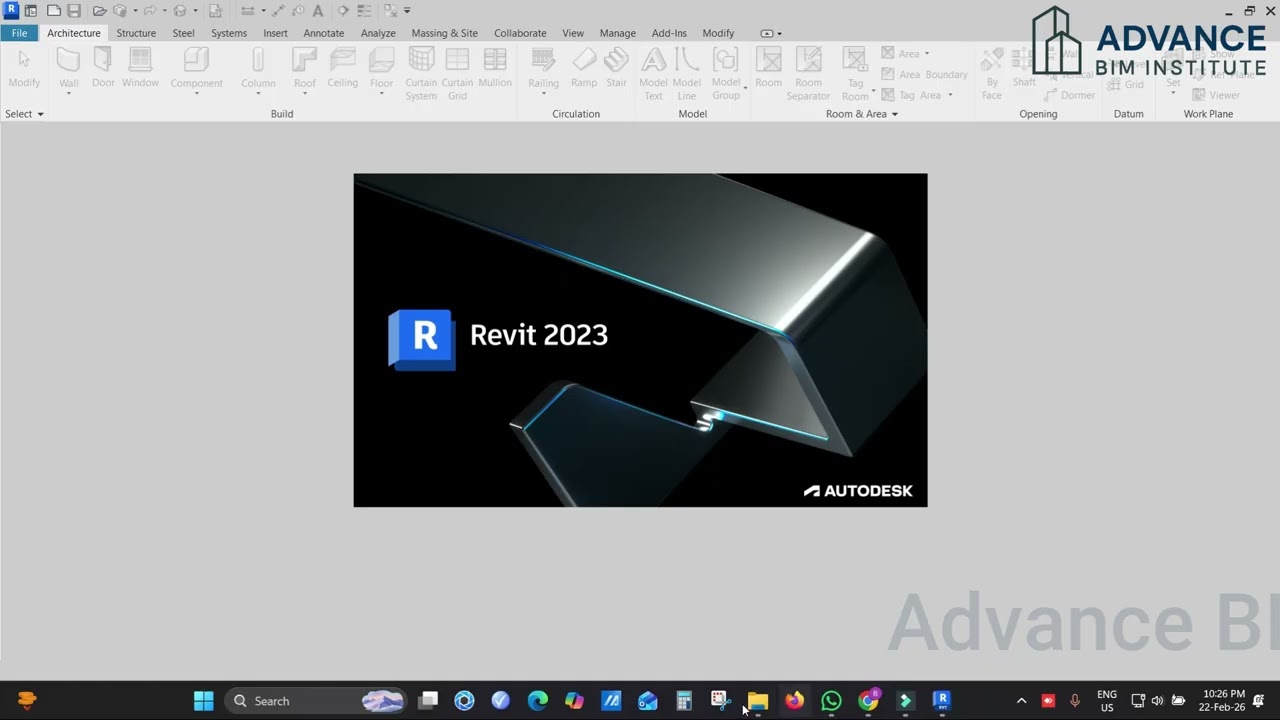Open the Tag Area dropdown arrow
1280x720 pixels.
tap(950, 96)
